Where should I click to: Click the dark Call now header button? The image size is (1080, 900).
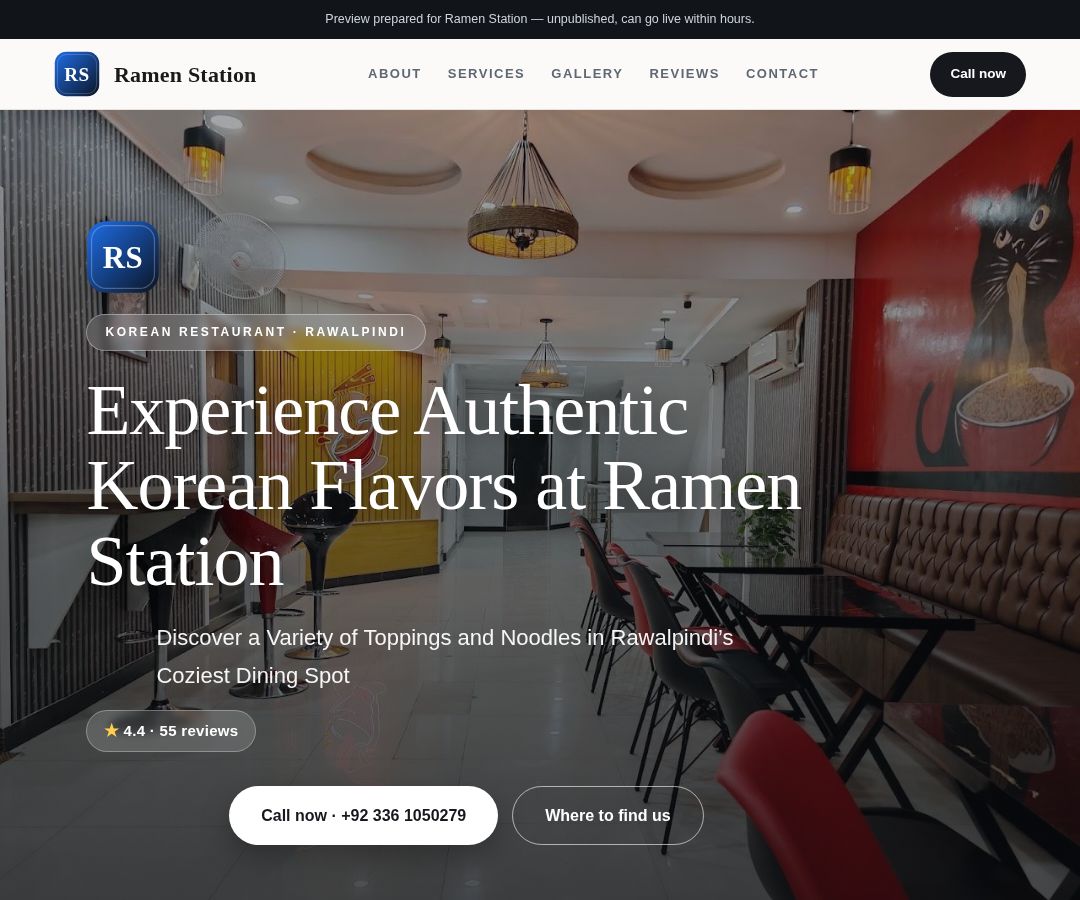[977, 74]
